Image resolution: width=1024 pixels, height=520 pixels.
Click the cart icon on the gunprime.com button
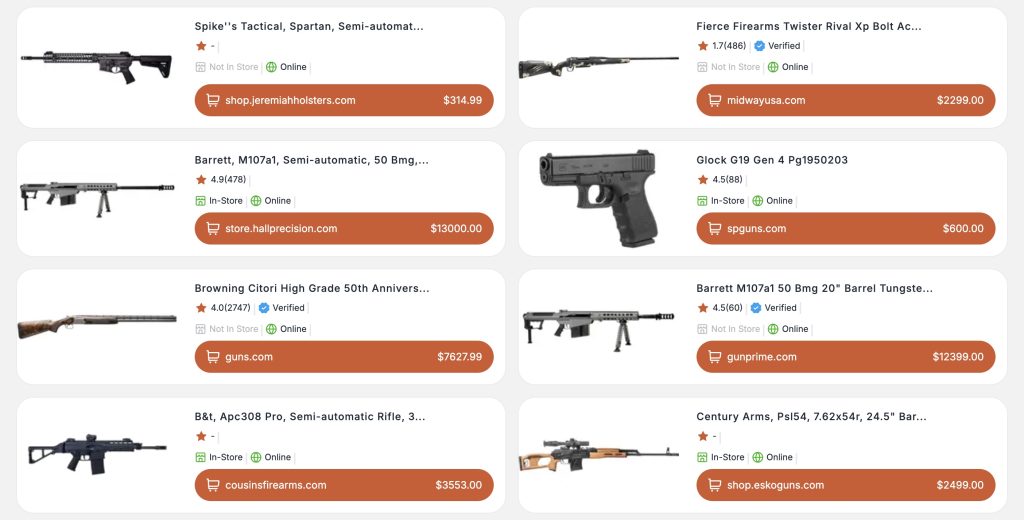714,357
